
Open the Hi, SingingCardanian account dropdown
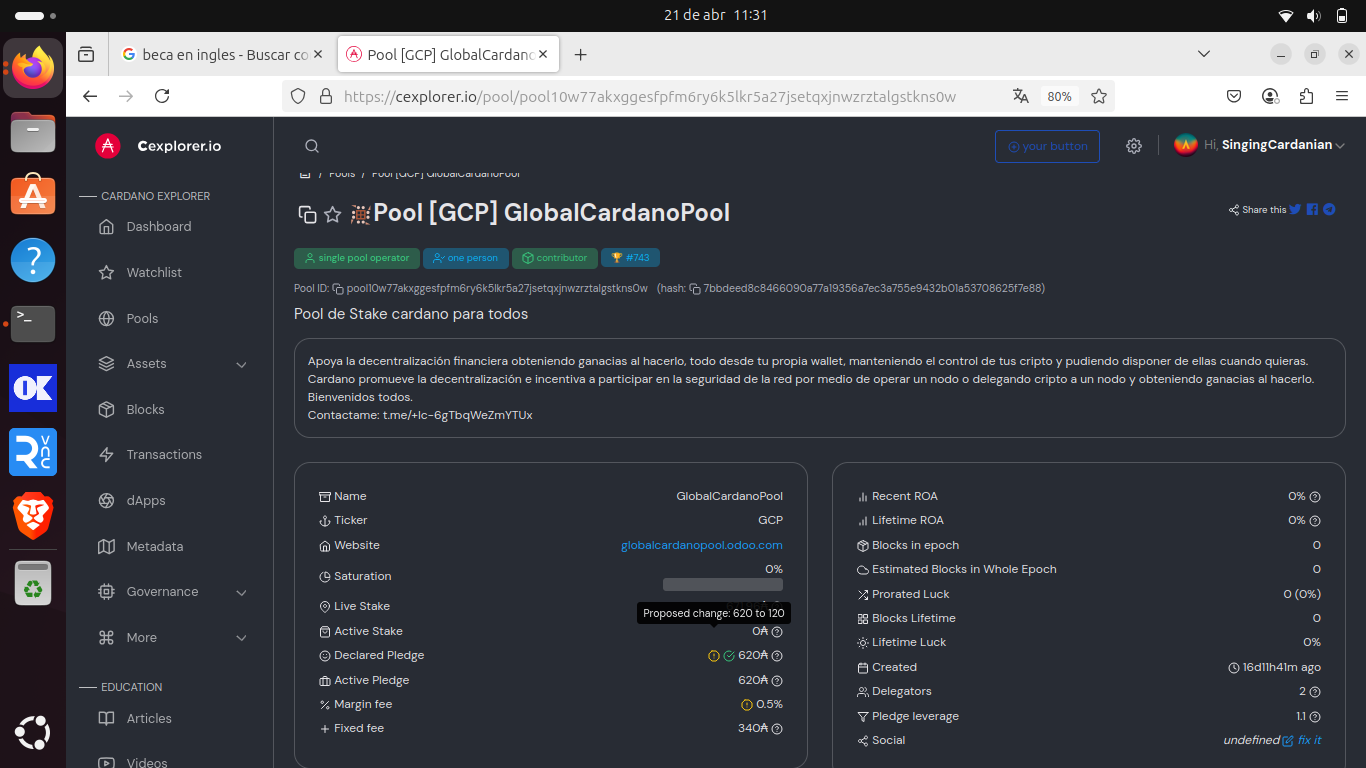coord(1275,145)
